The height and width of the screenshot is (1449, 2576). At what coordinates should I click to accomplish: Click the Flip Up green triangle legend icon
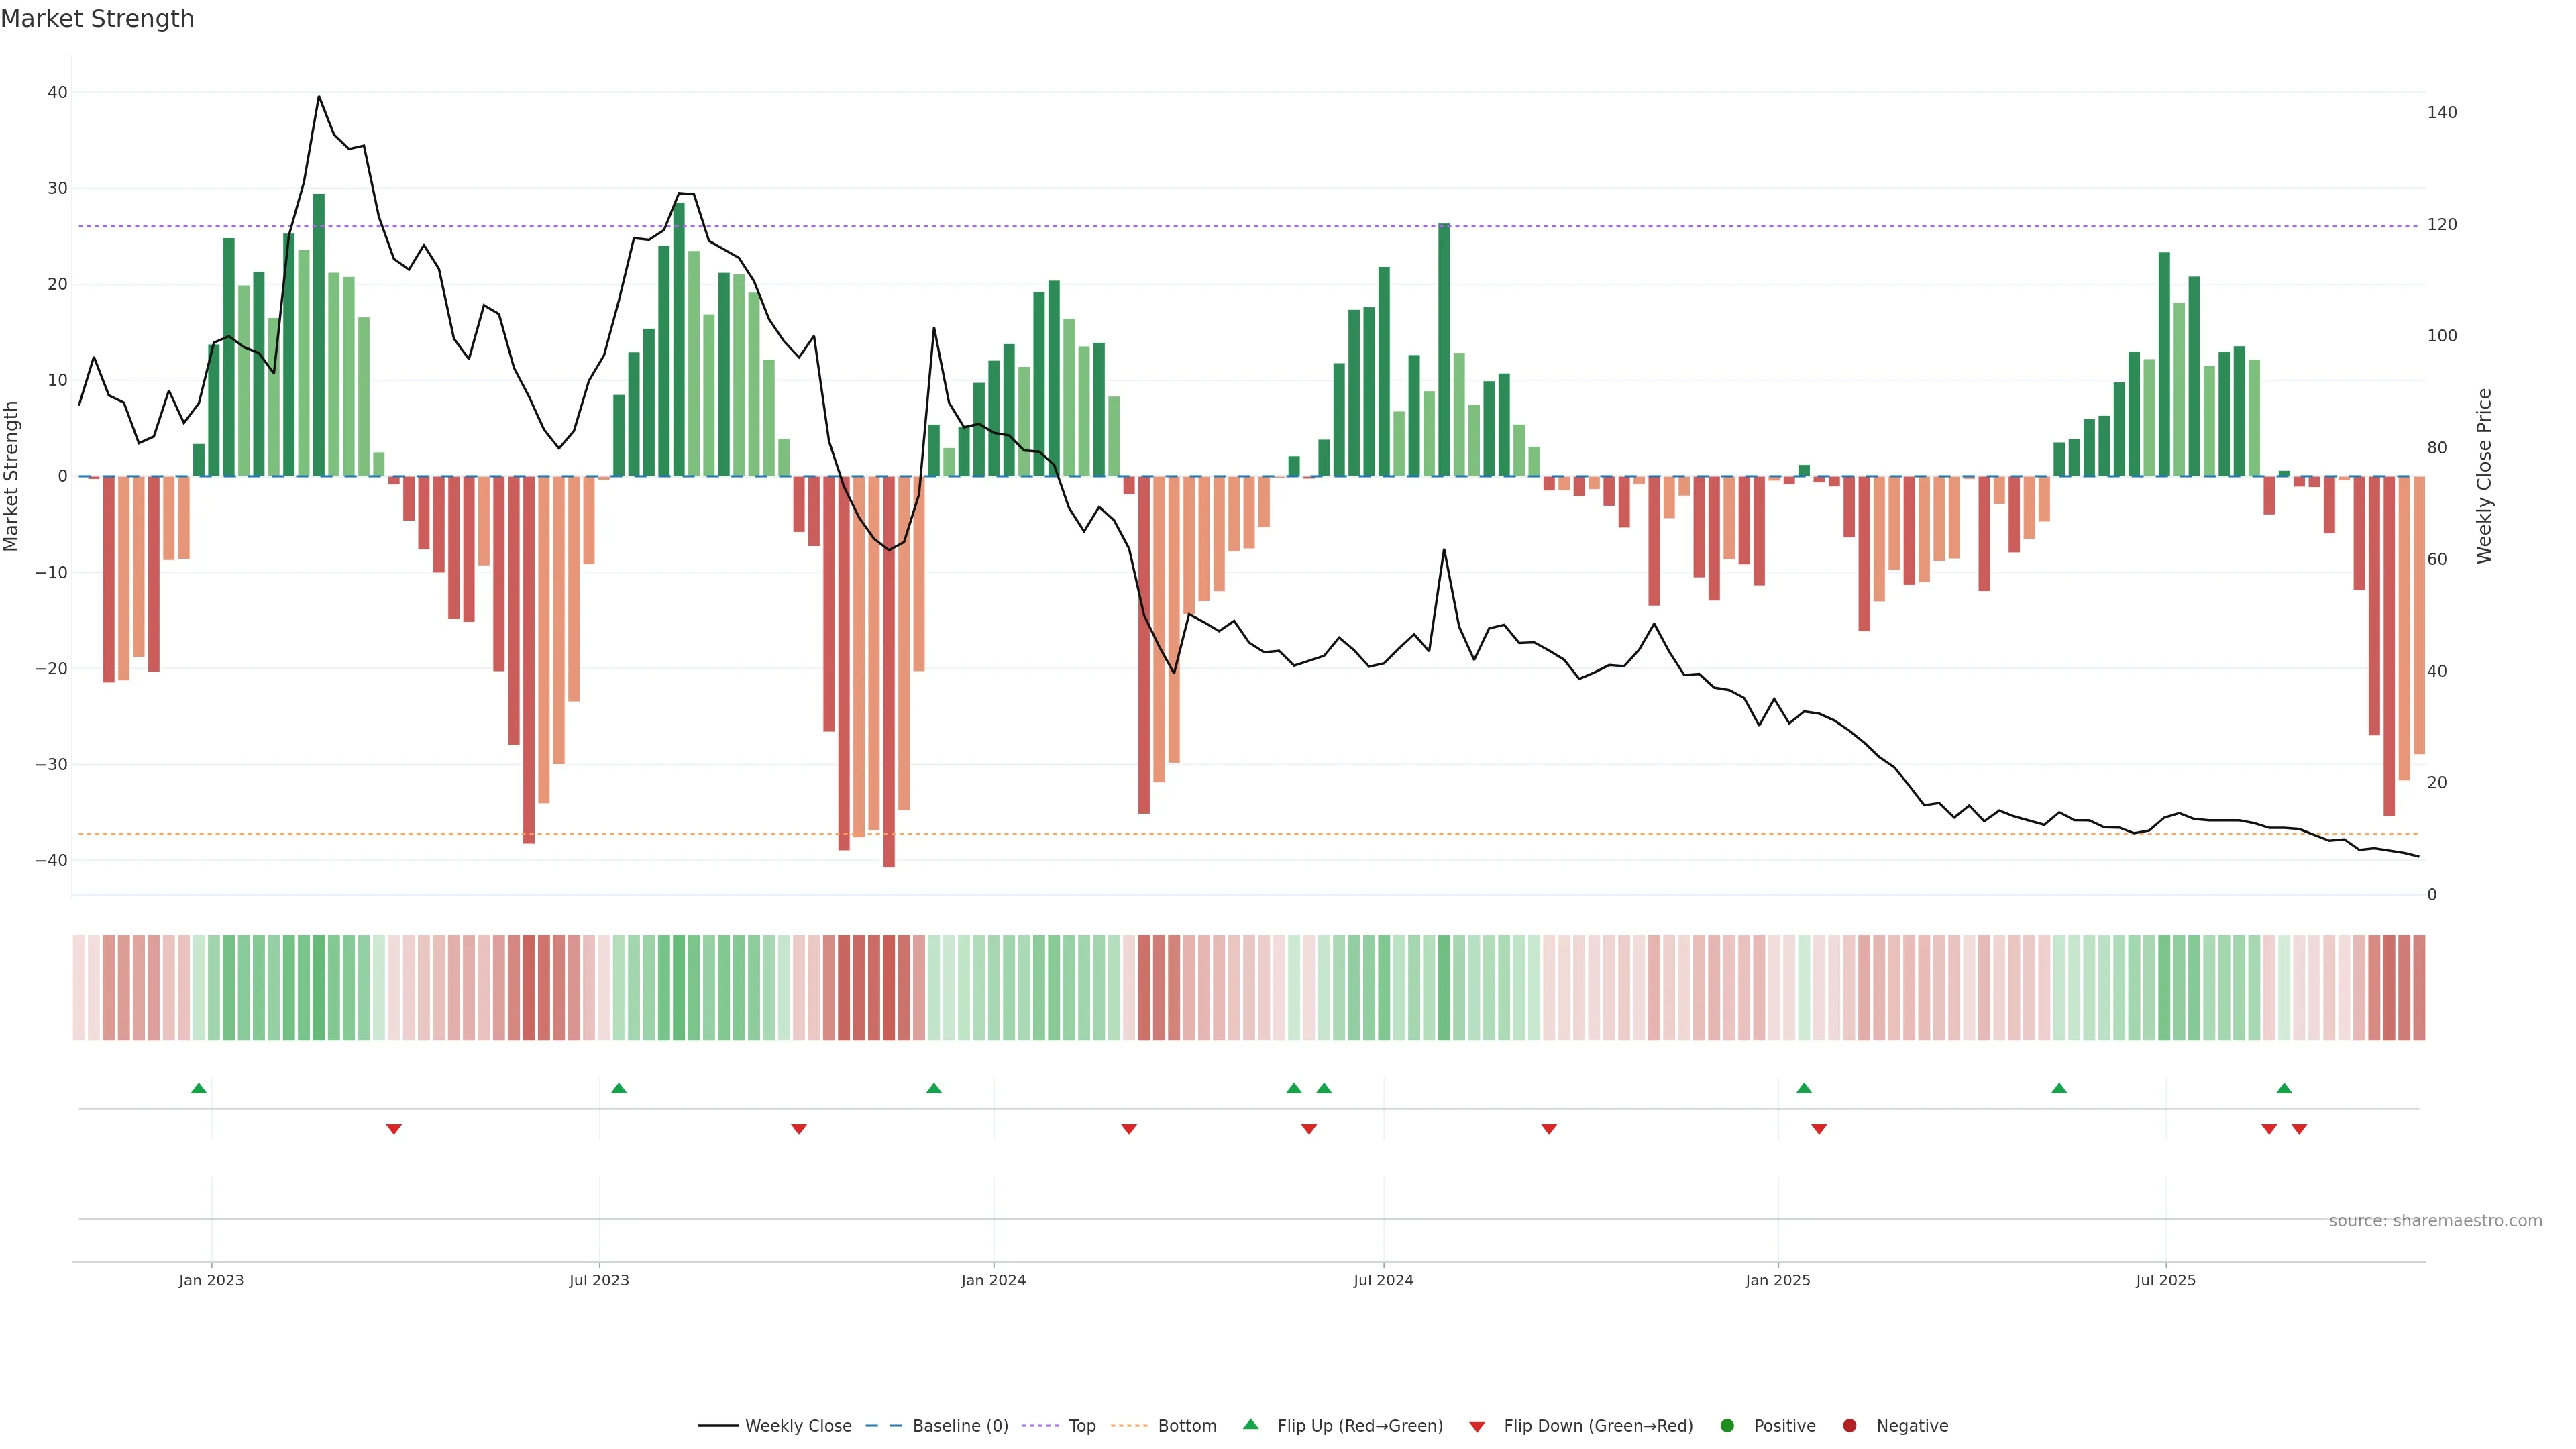click(x=1250, y=1424)
